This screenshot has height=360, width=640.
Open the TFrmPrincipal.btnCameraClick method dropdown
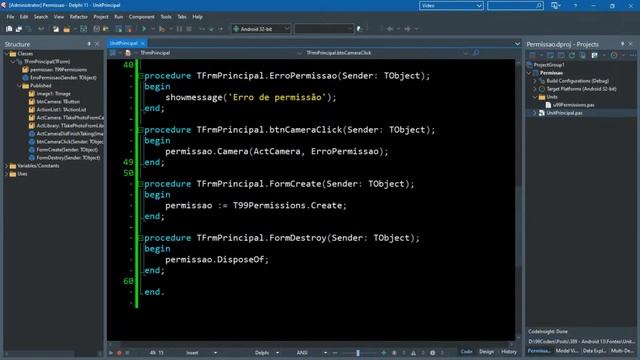tap(465, 53)
